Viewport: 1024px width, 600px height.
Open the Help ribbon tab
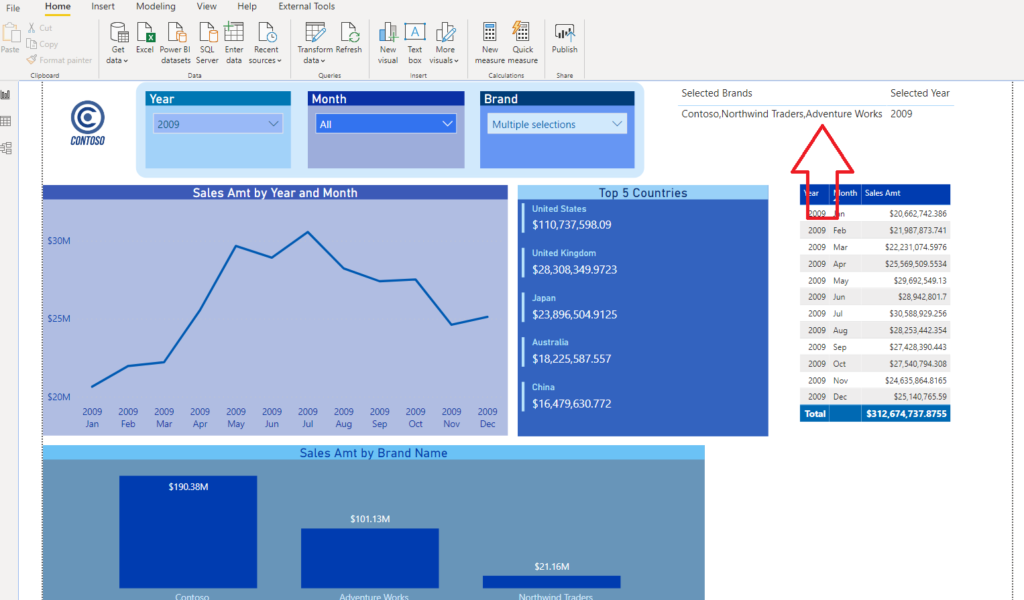247,7
